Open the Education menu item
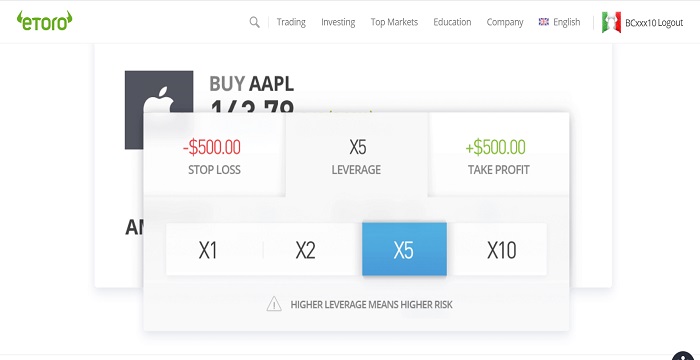The width and height of the screenshot is (700, 360). pyautogui.click(x=452, y=22)
